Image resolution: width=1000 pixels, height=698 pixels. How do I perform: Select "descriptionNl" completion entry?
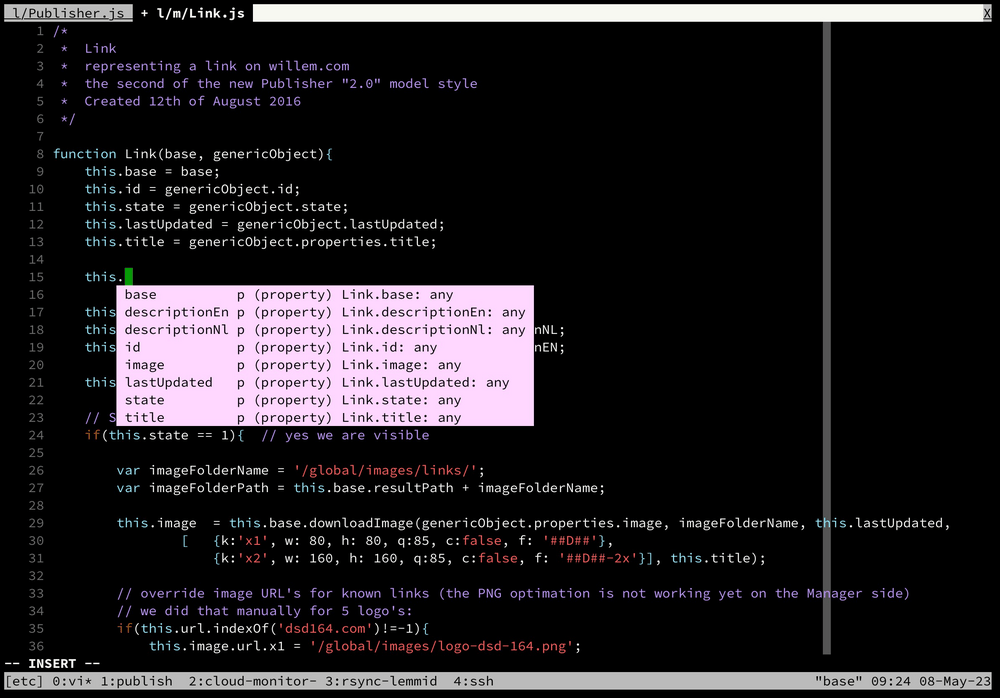point(176,329)
